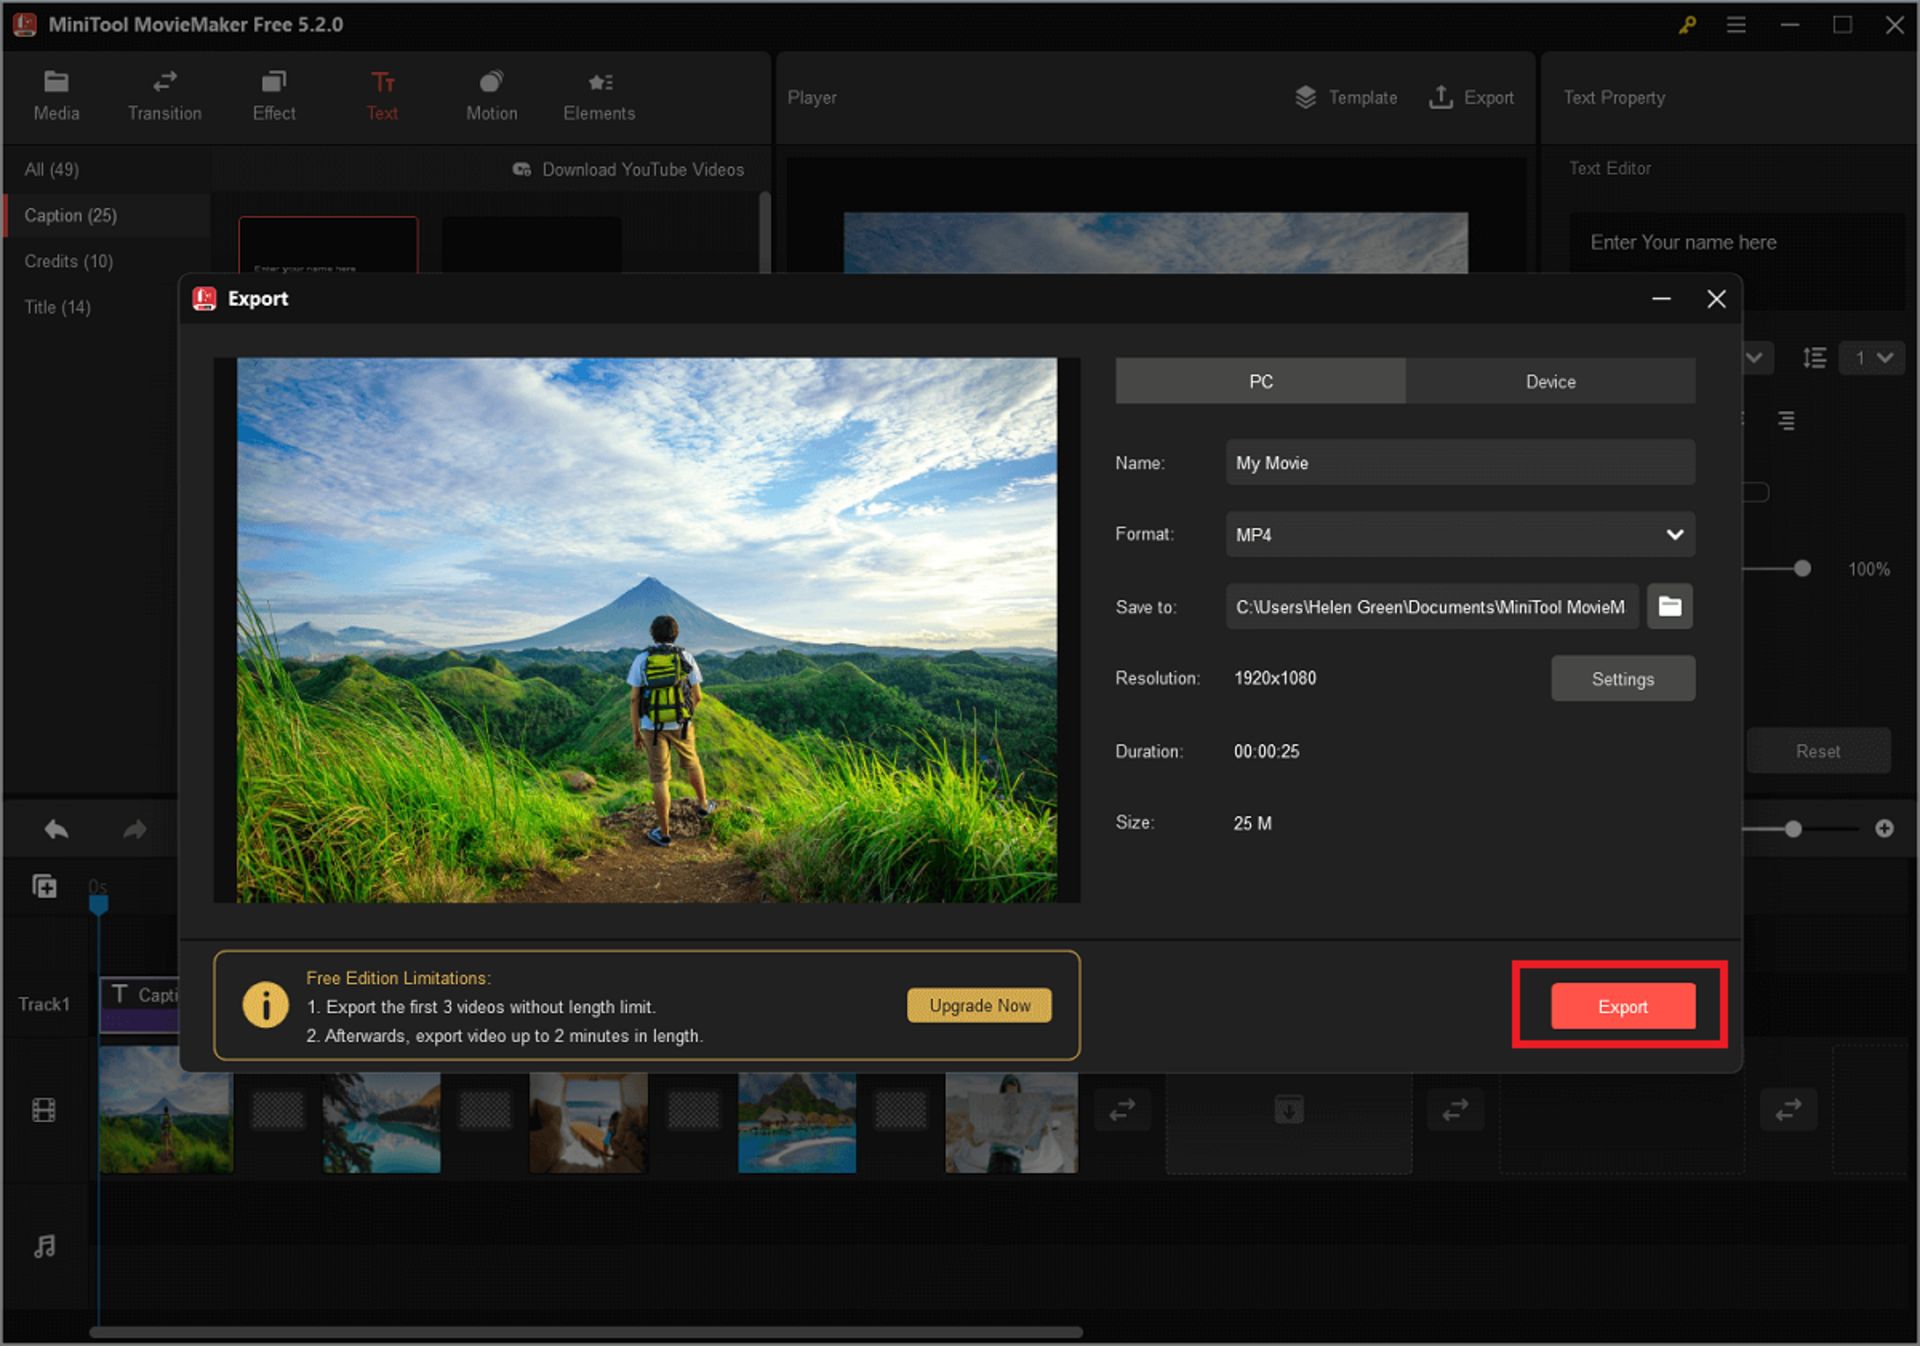The height and width of the screenshot is (1346, 1920).
Task: Open the Motion panel
Action: coord(491,96)
